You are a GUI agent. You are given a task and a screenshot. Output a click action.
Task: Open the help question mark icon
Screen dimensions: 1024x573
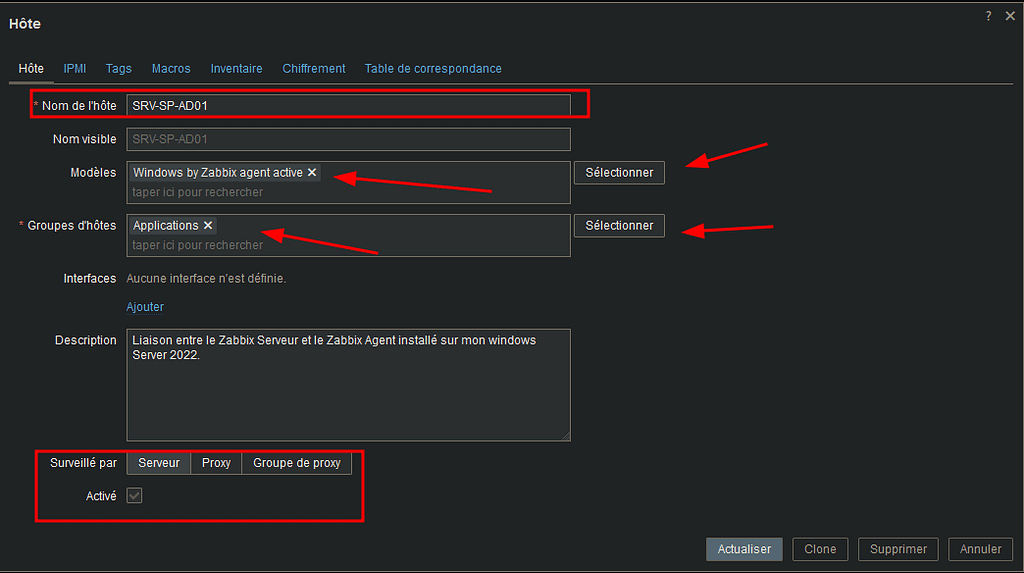pyautogui.click(x=988, y=16)
